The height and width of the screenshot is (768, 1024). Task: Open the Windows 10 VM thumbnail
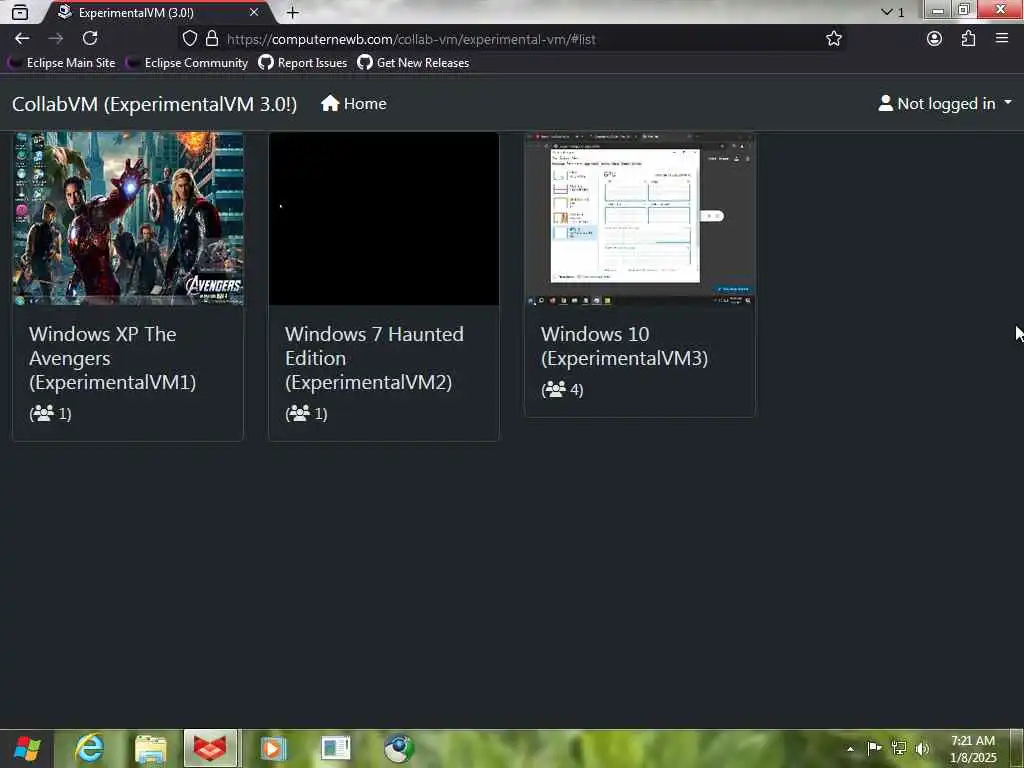(640, 219)
